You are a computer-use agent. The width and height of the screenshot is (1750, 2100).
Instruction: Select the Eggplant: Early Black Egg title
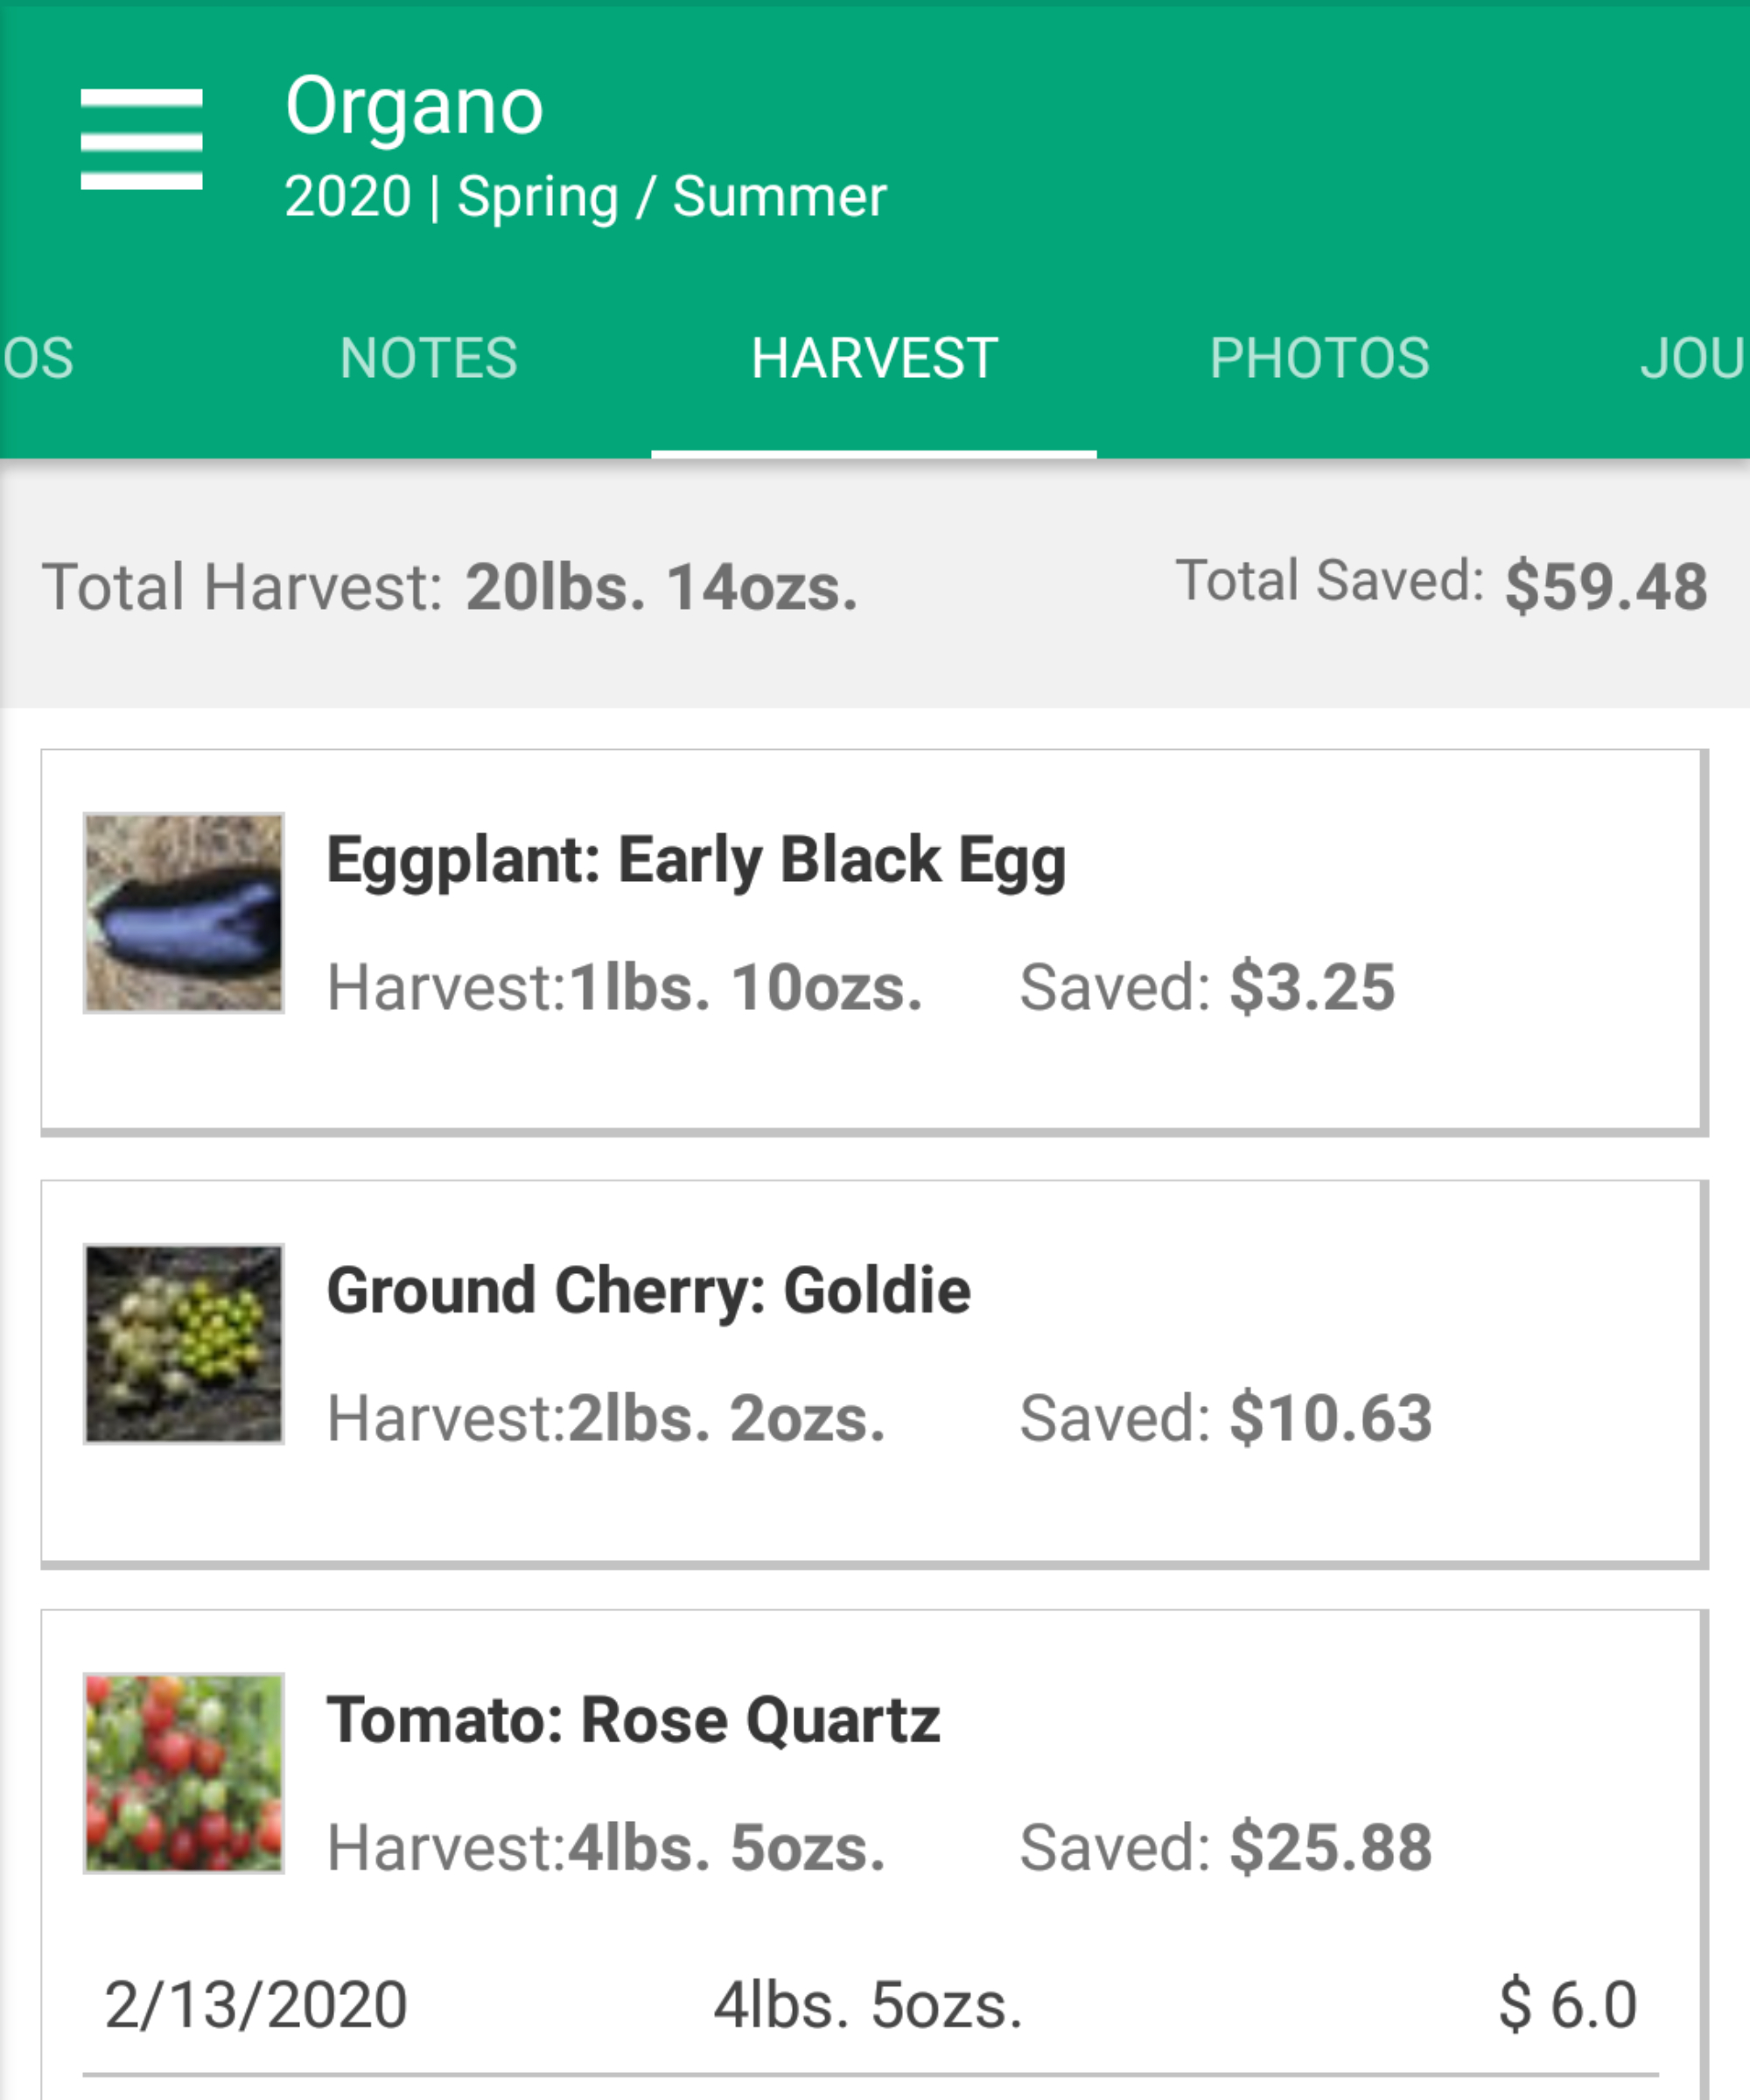click(696, 860)
